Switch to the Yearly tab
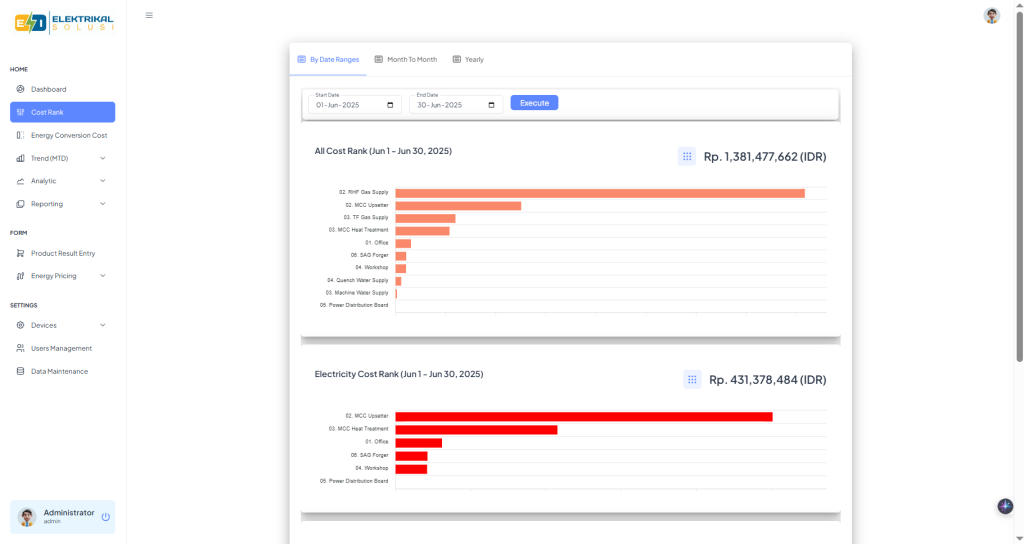Screen dimensions: 1024x544 point(468,60)
